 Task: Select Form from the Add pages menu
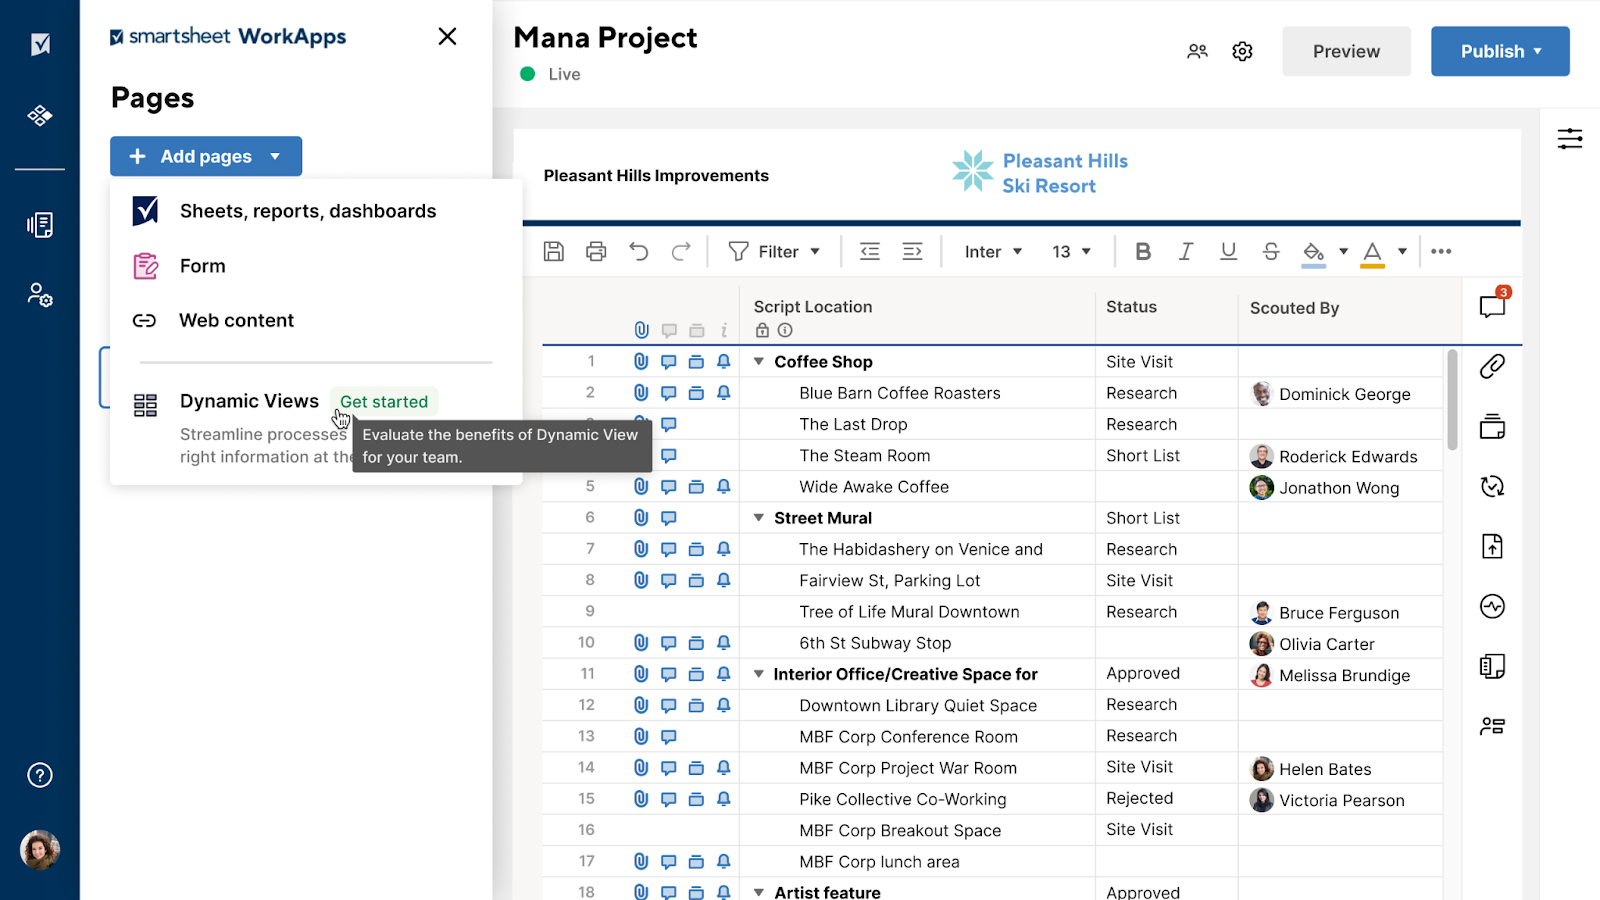pyautogui.click(x=202, y=265)
